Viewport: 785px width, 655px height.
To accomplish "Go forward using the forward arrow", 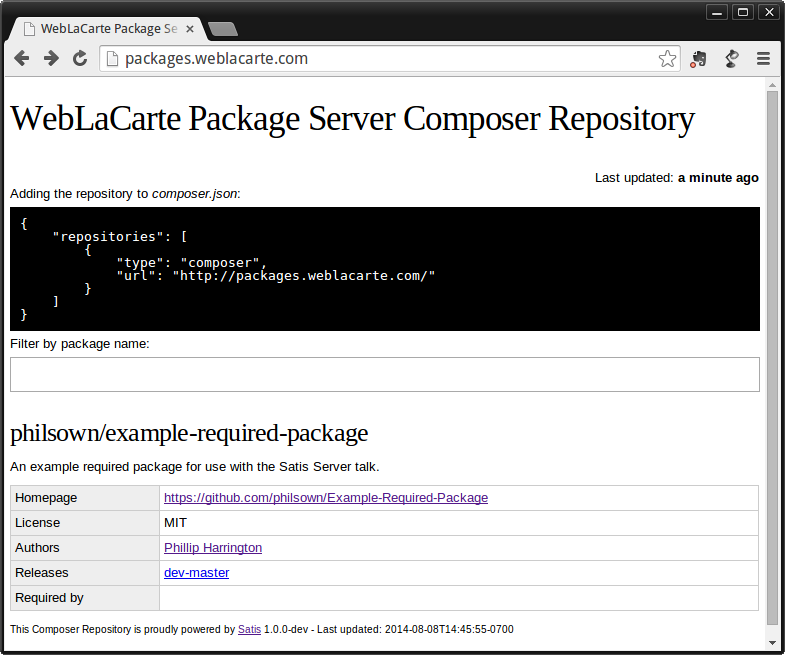I will 51,59.
